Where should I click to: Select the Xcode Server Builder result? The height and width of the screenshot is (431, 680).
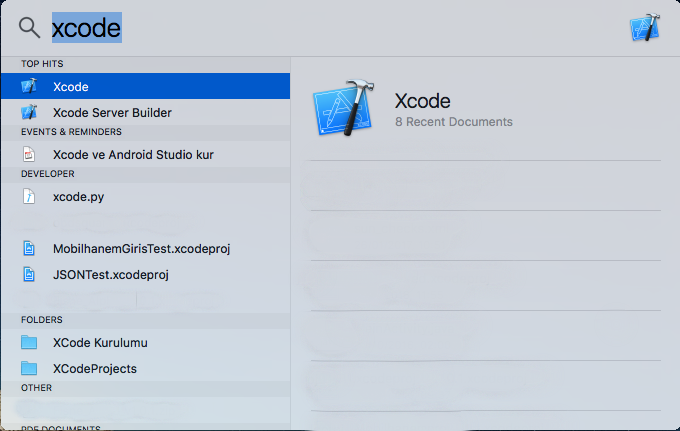pos(145,112)
